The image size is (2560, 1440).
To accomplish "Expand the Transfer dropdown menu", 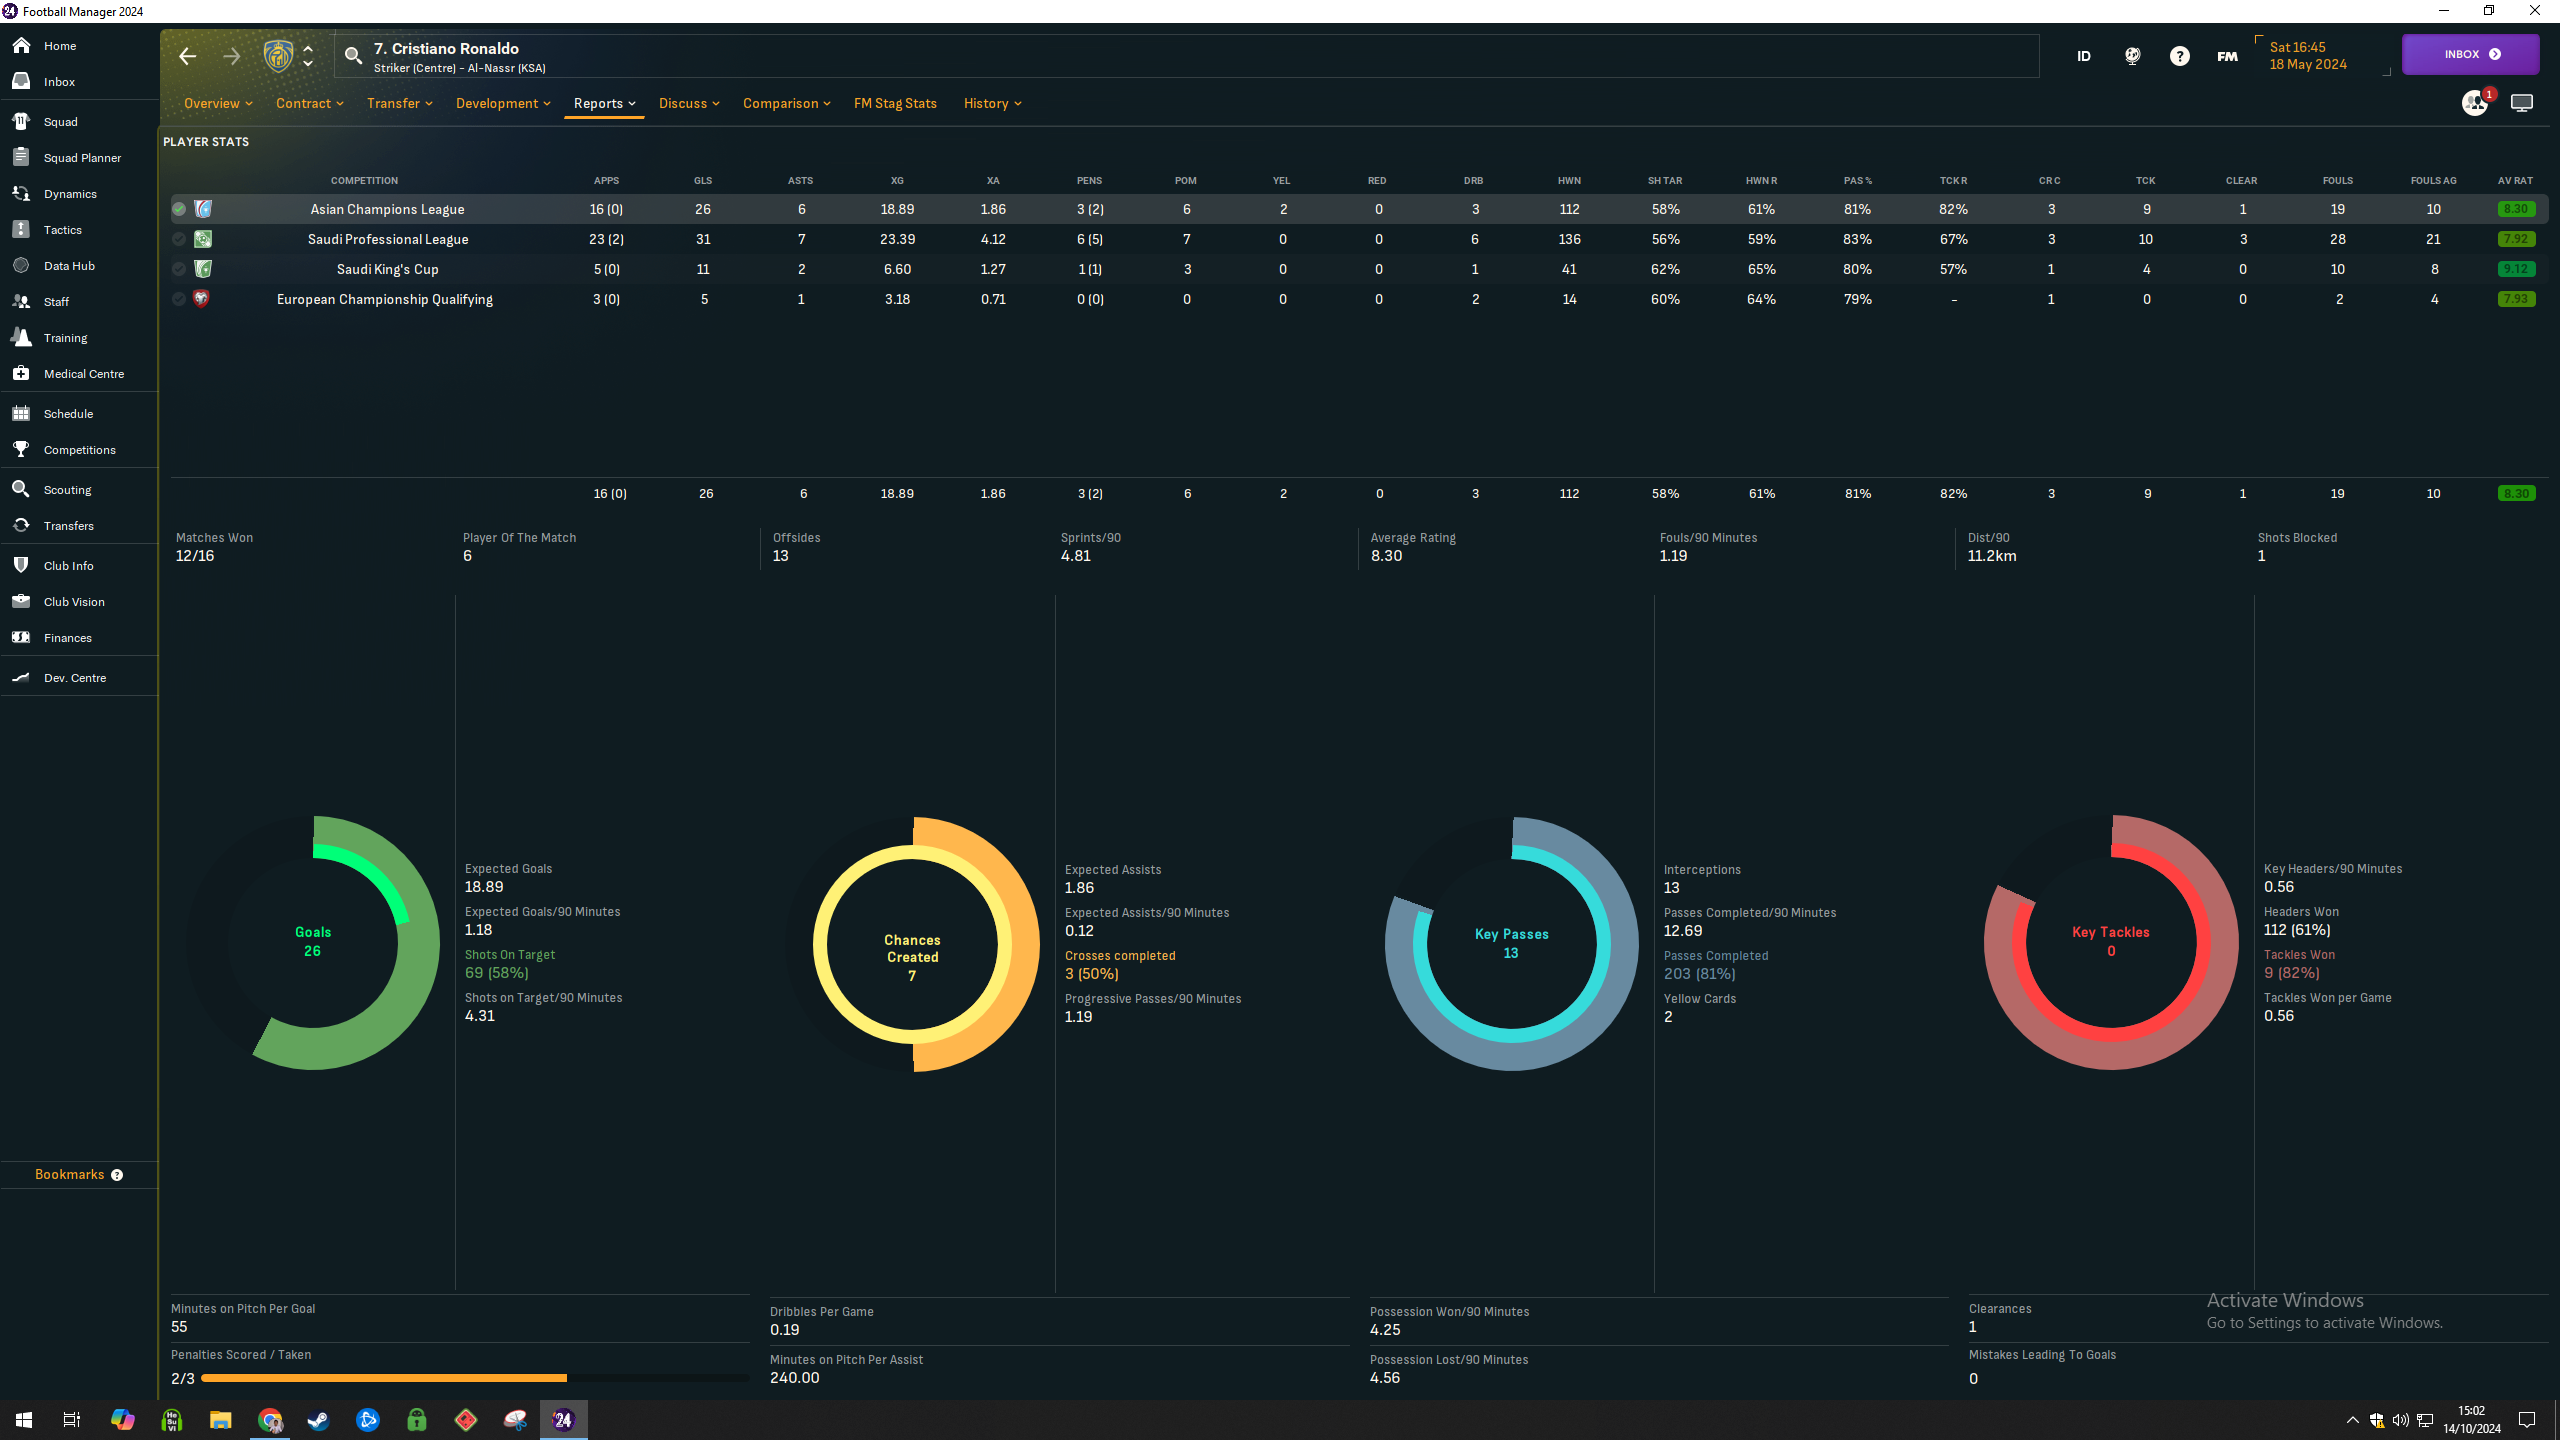I will [400, 103].
